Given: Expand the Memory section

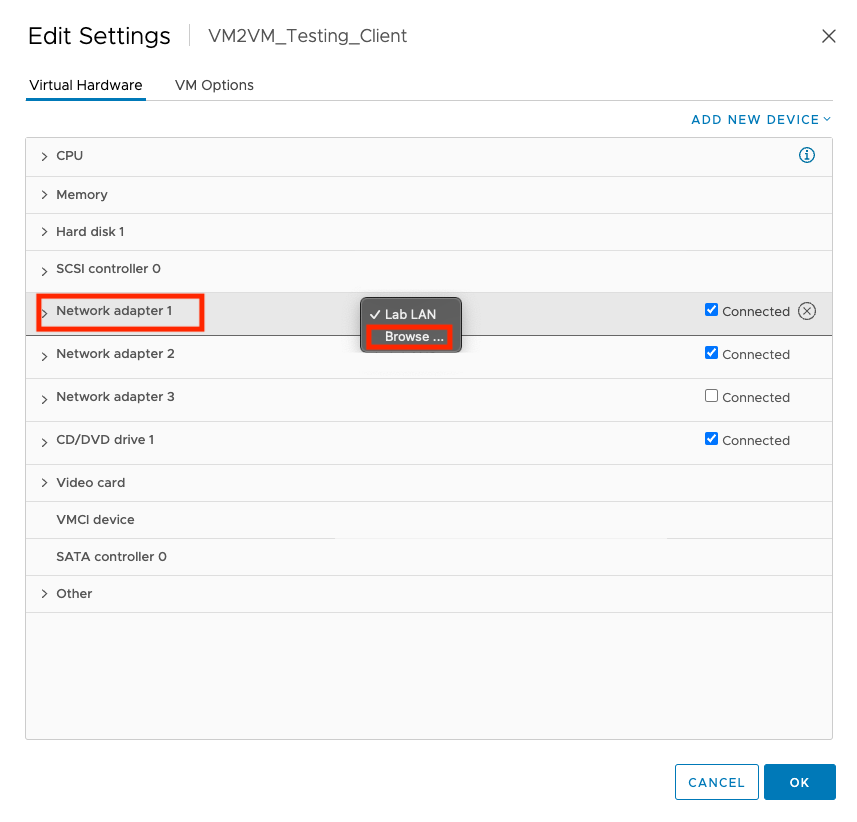Looking at the screenshot, I should click(x=44, y=194).
